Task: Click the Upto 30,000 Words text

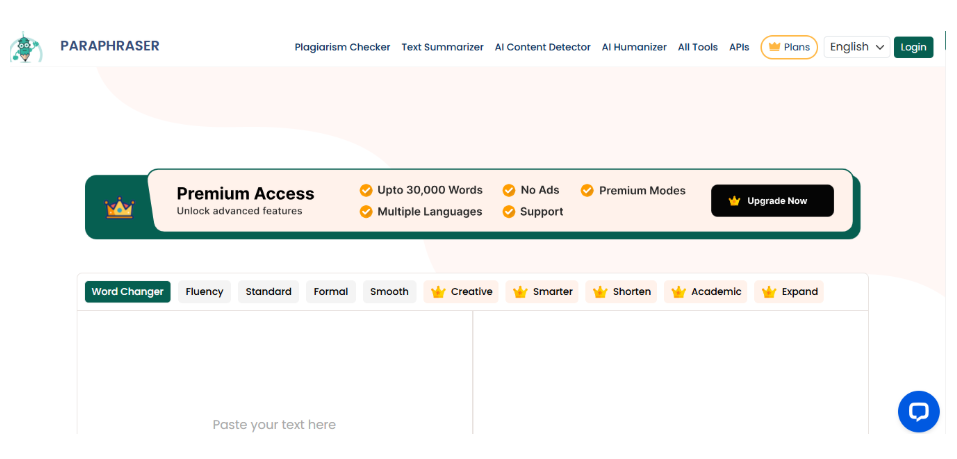Action: 430,190
